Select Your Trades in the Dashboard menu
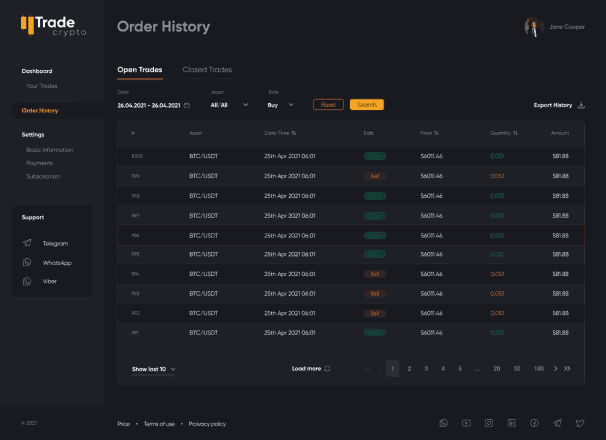Viewport: 606px width, 440px height. (x=42, y=86)
